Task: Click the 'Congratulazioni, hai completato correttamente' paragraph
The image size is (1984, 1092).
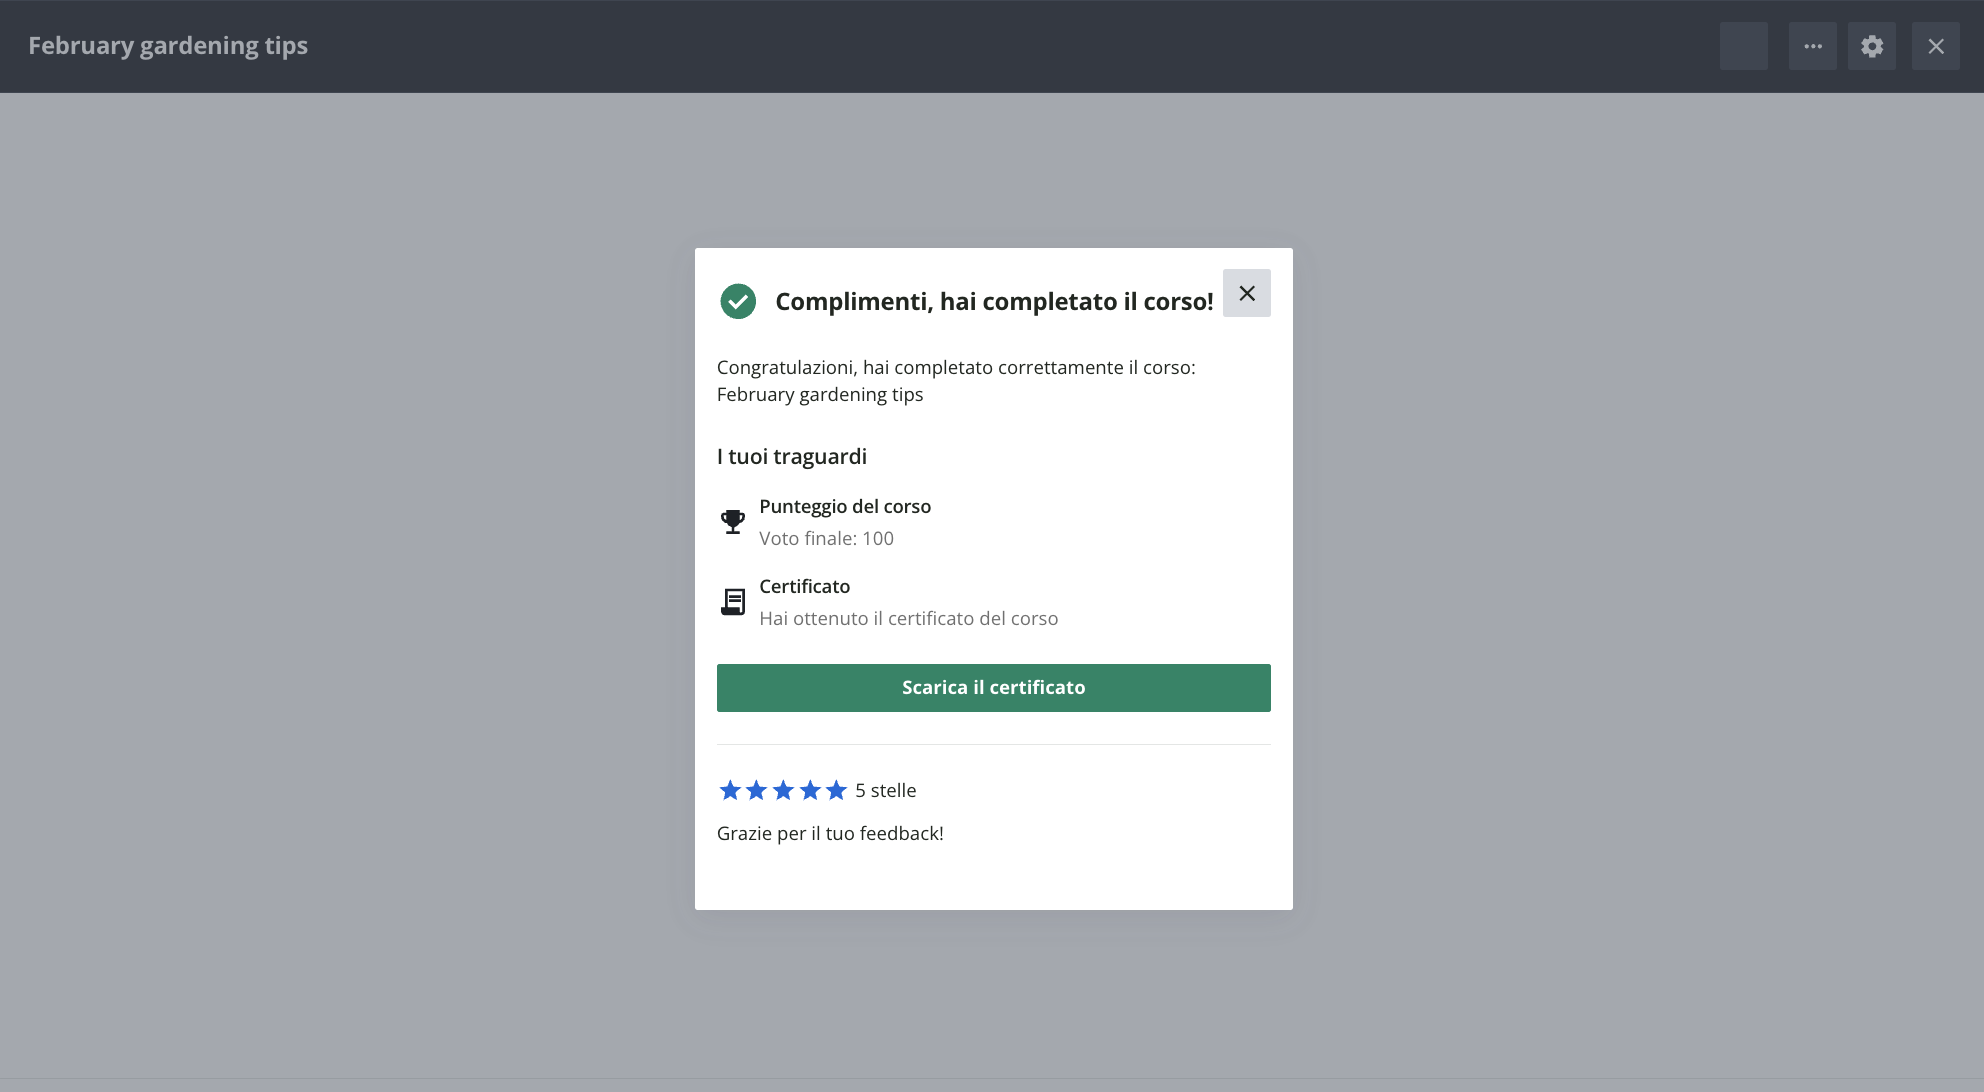Action: 956,381
